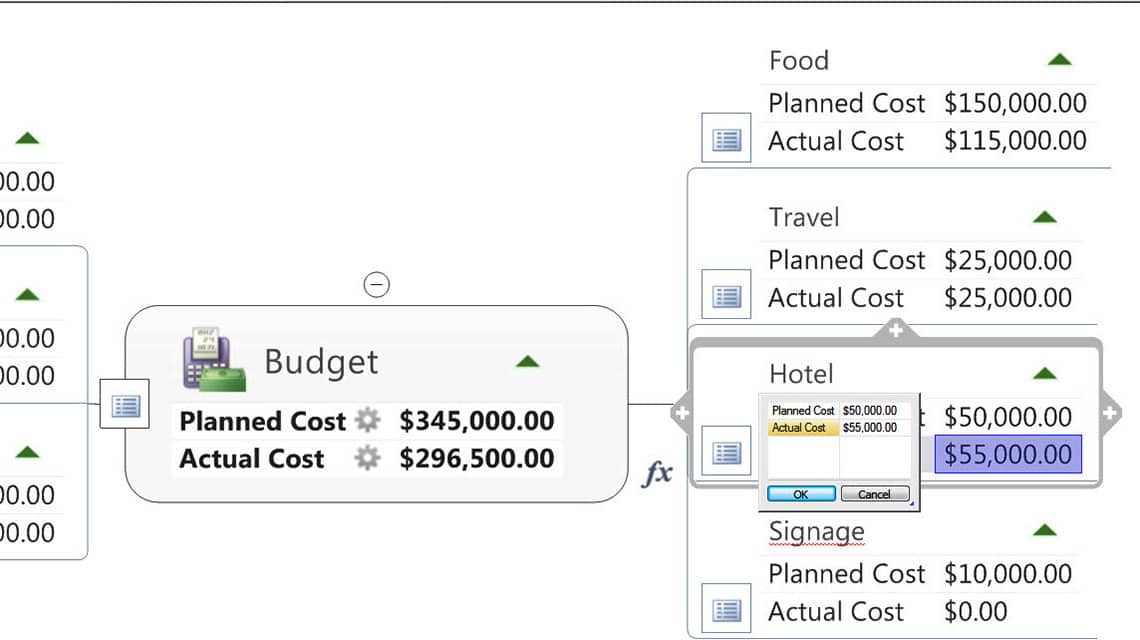Click the Actual Cost formula gear icon
1140x640 pixels.
(367, 457)
